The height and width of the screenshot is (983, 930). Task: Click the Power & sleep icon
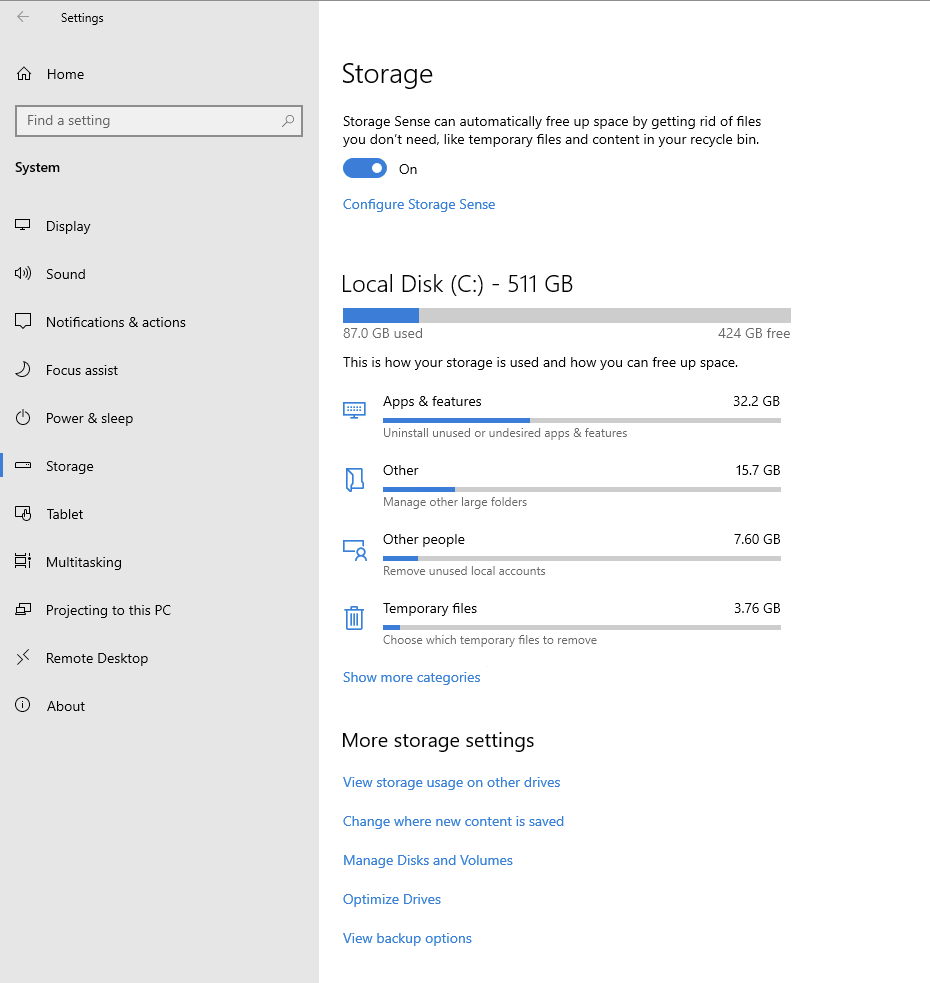click(23, 418)
